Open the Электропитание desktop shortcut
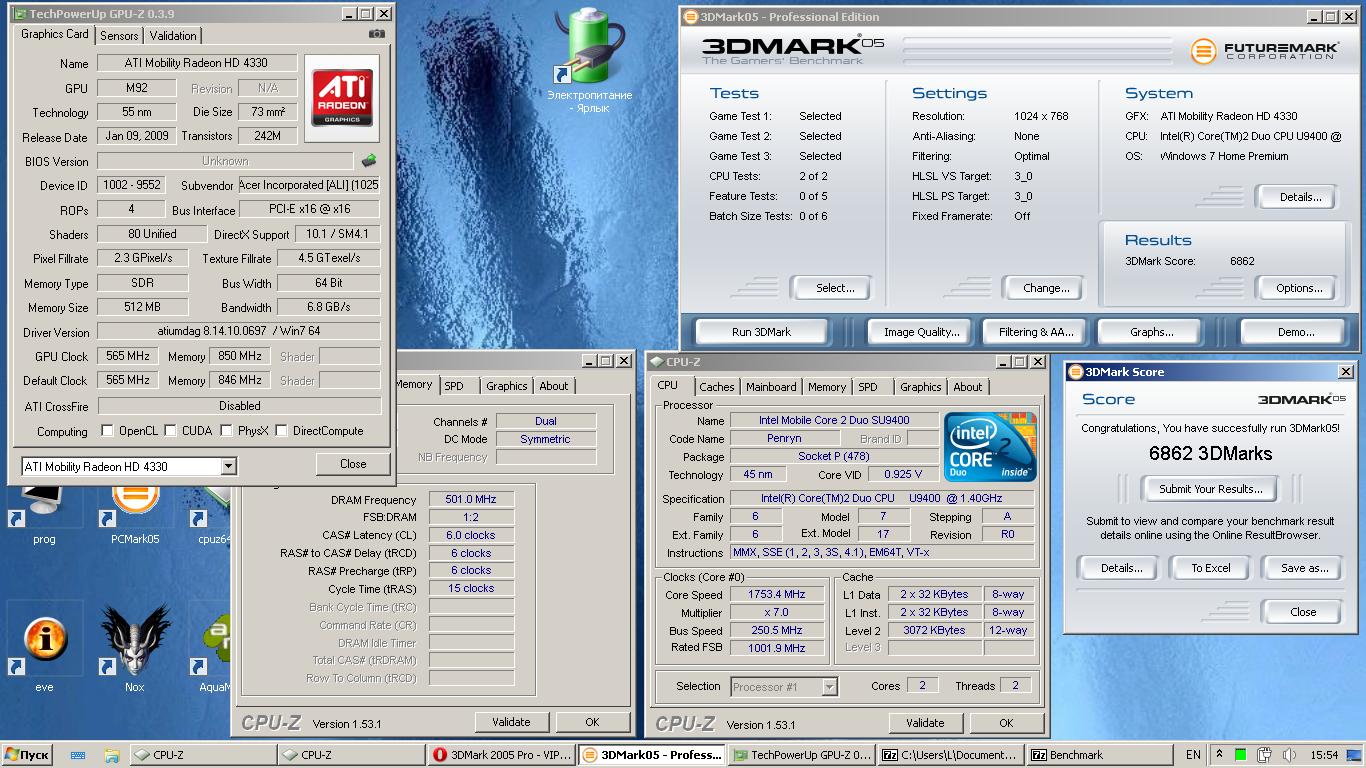 coord(590,60)
